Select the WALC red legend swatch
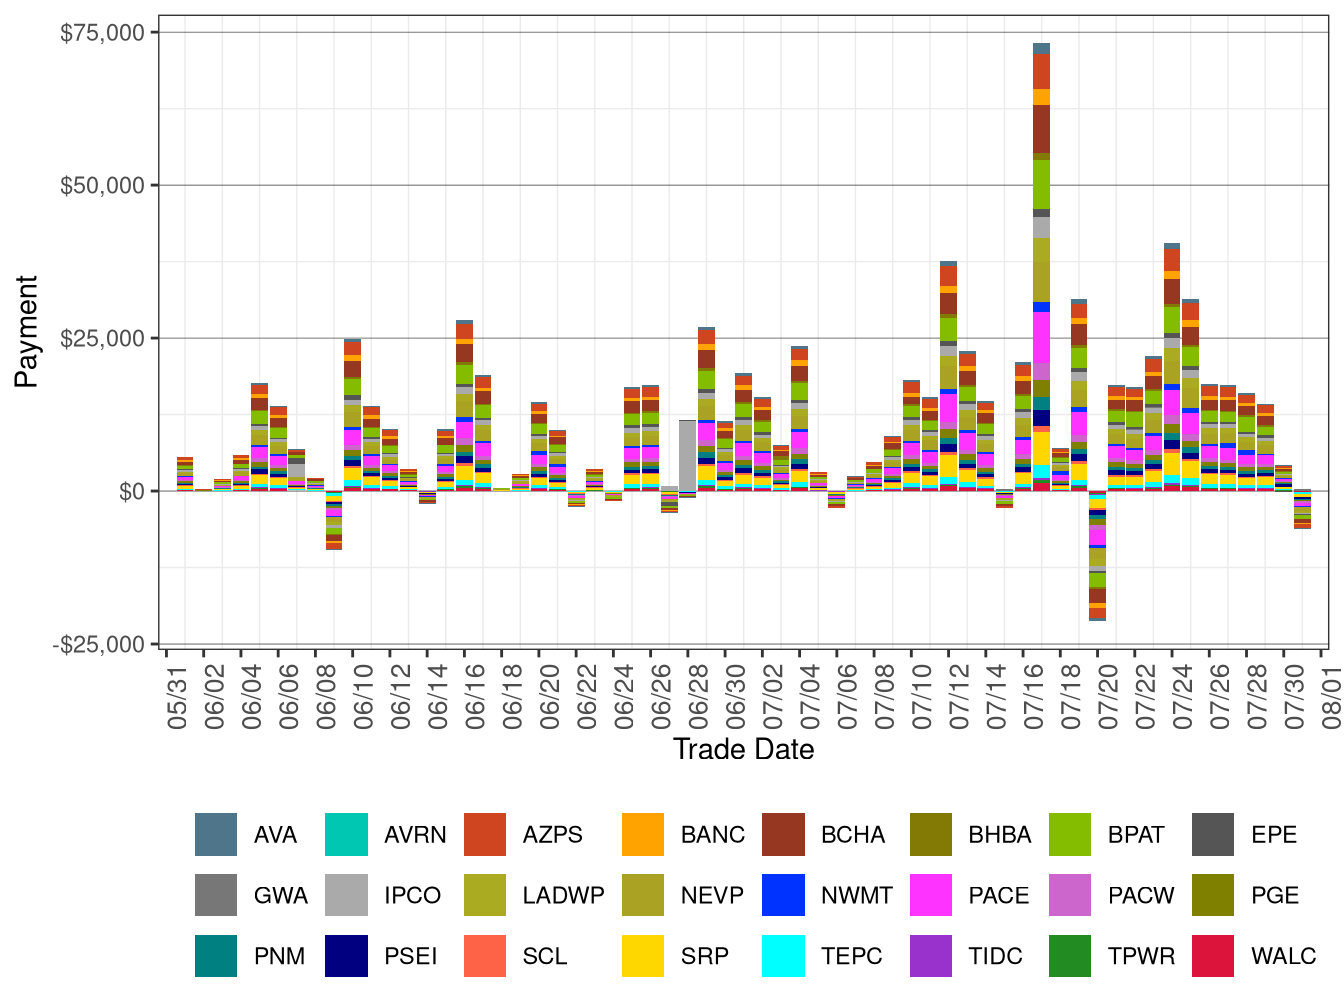Screen dimensions: 1344x1008 pos(1213,956)
